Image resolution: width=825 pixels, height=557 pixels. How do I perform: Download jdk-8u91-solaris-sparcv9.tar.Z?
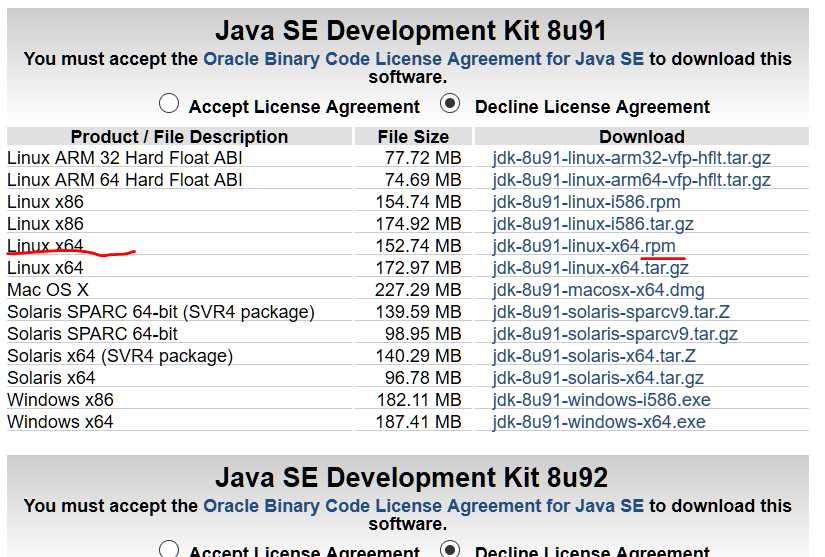611,312
